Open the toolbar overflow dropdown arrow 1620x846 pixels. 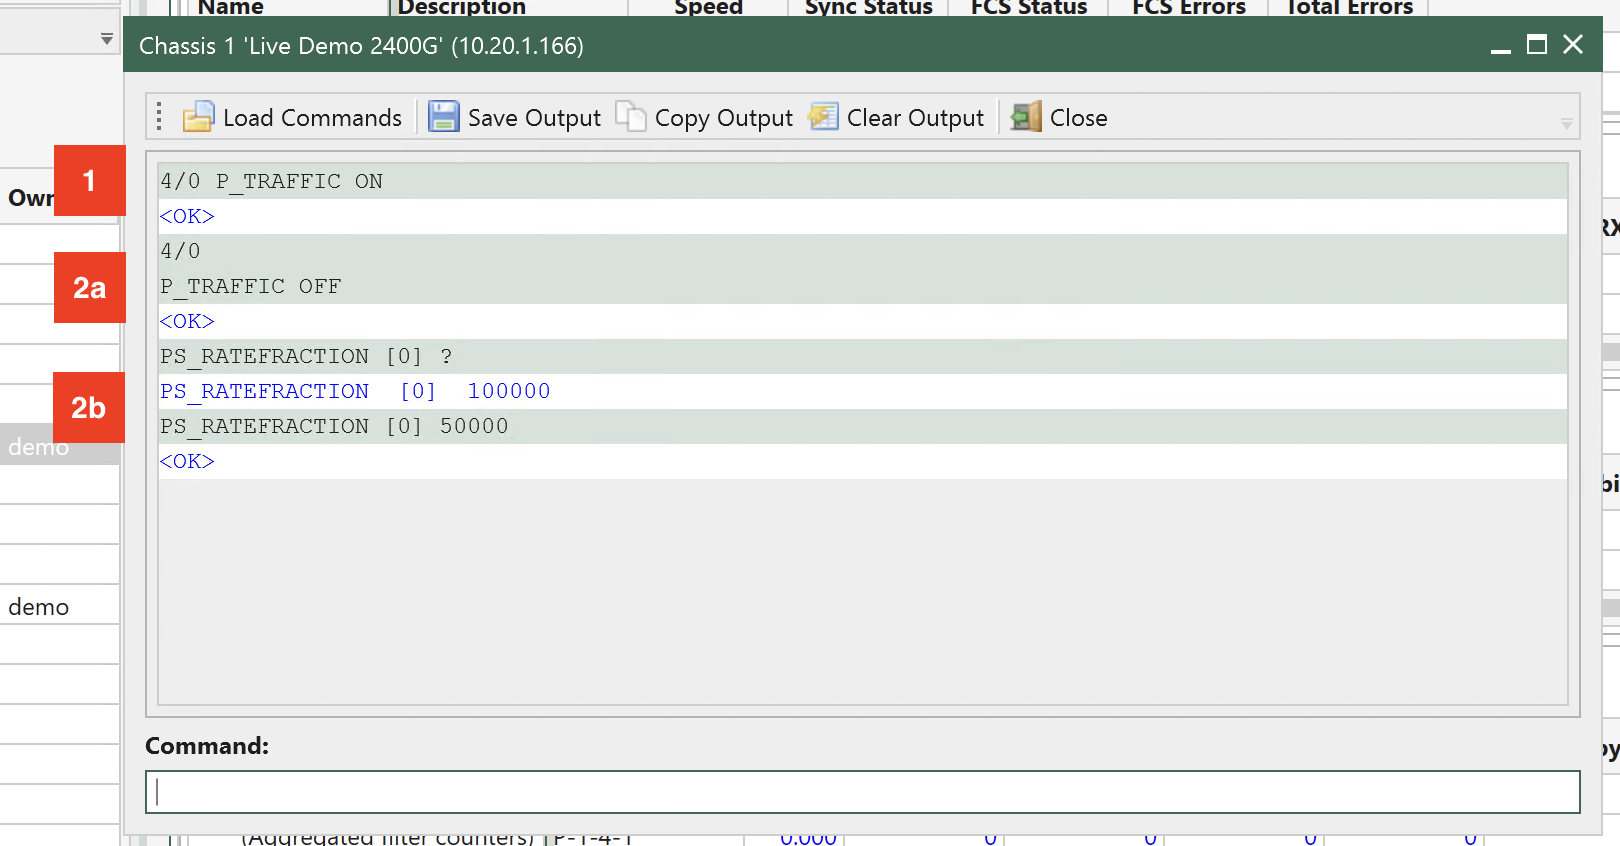pos(1566,124)
